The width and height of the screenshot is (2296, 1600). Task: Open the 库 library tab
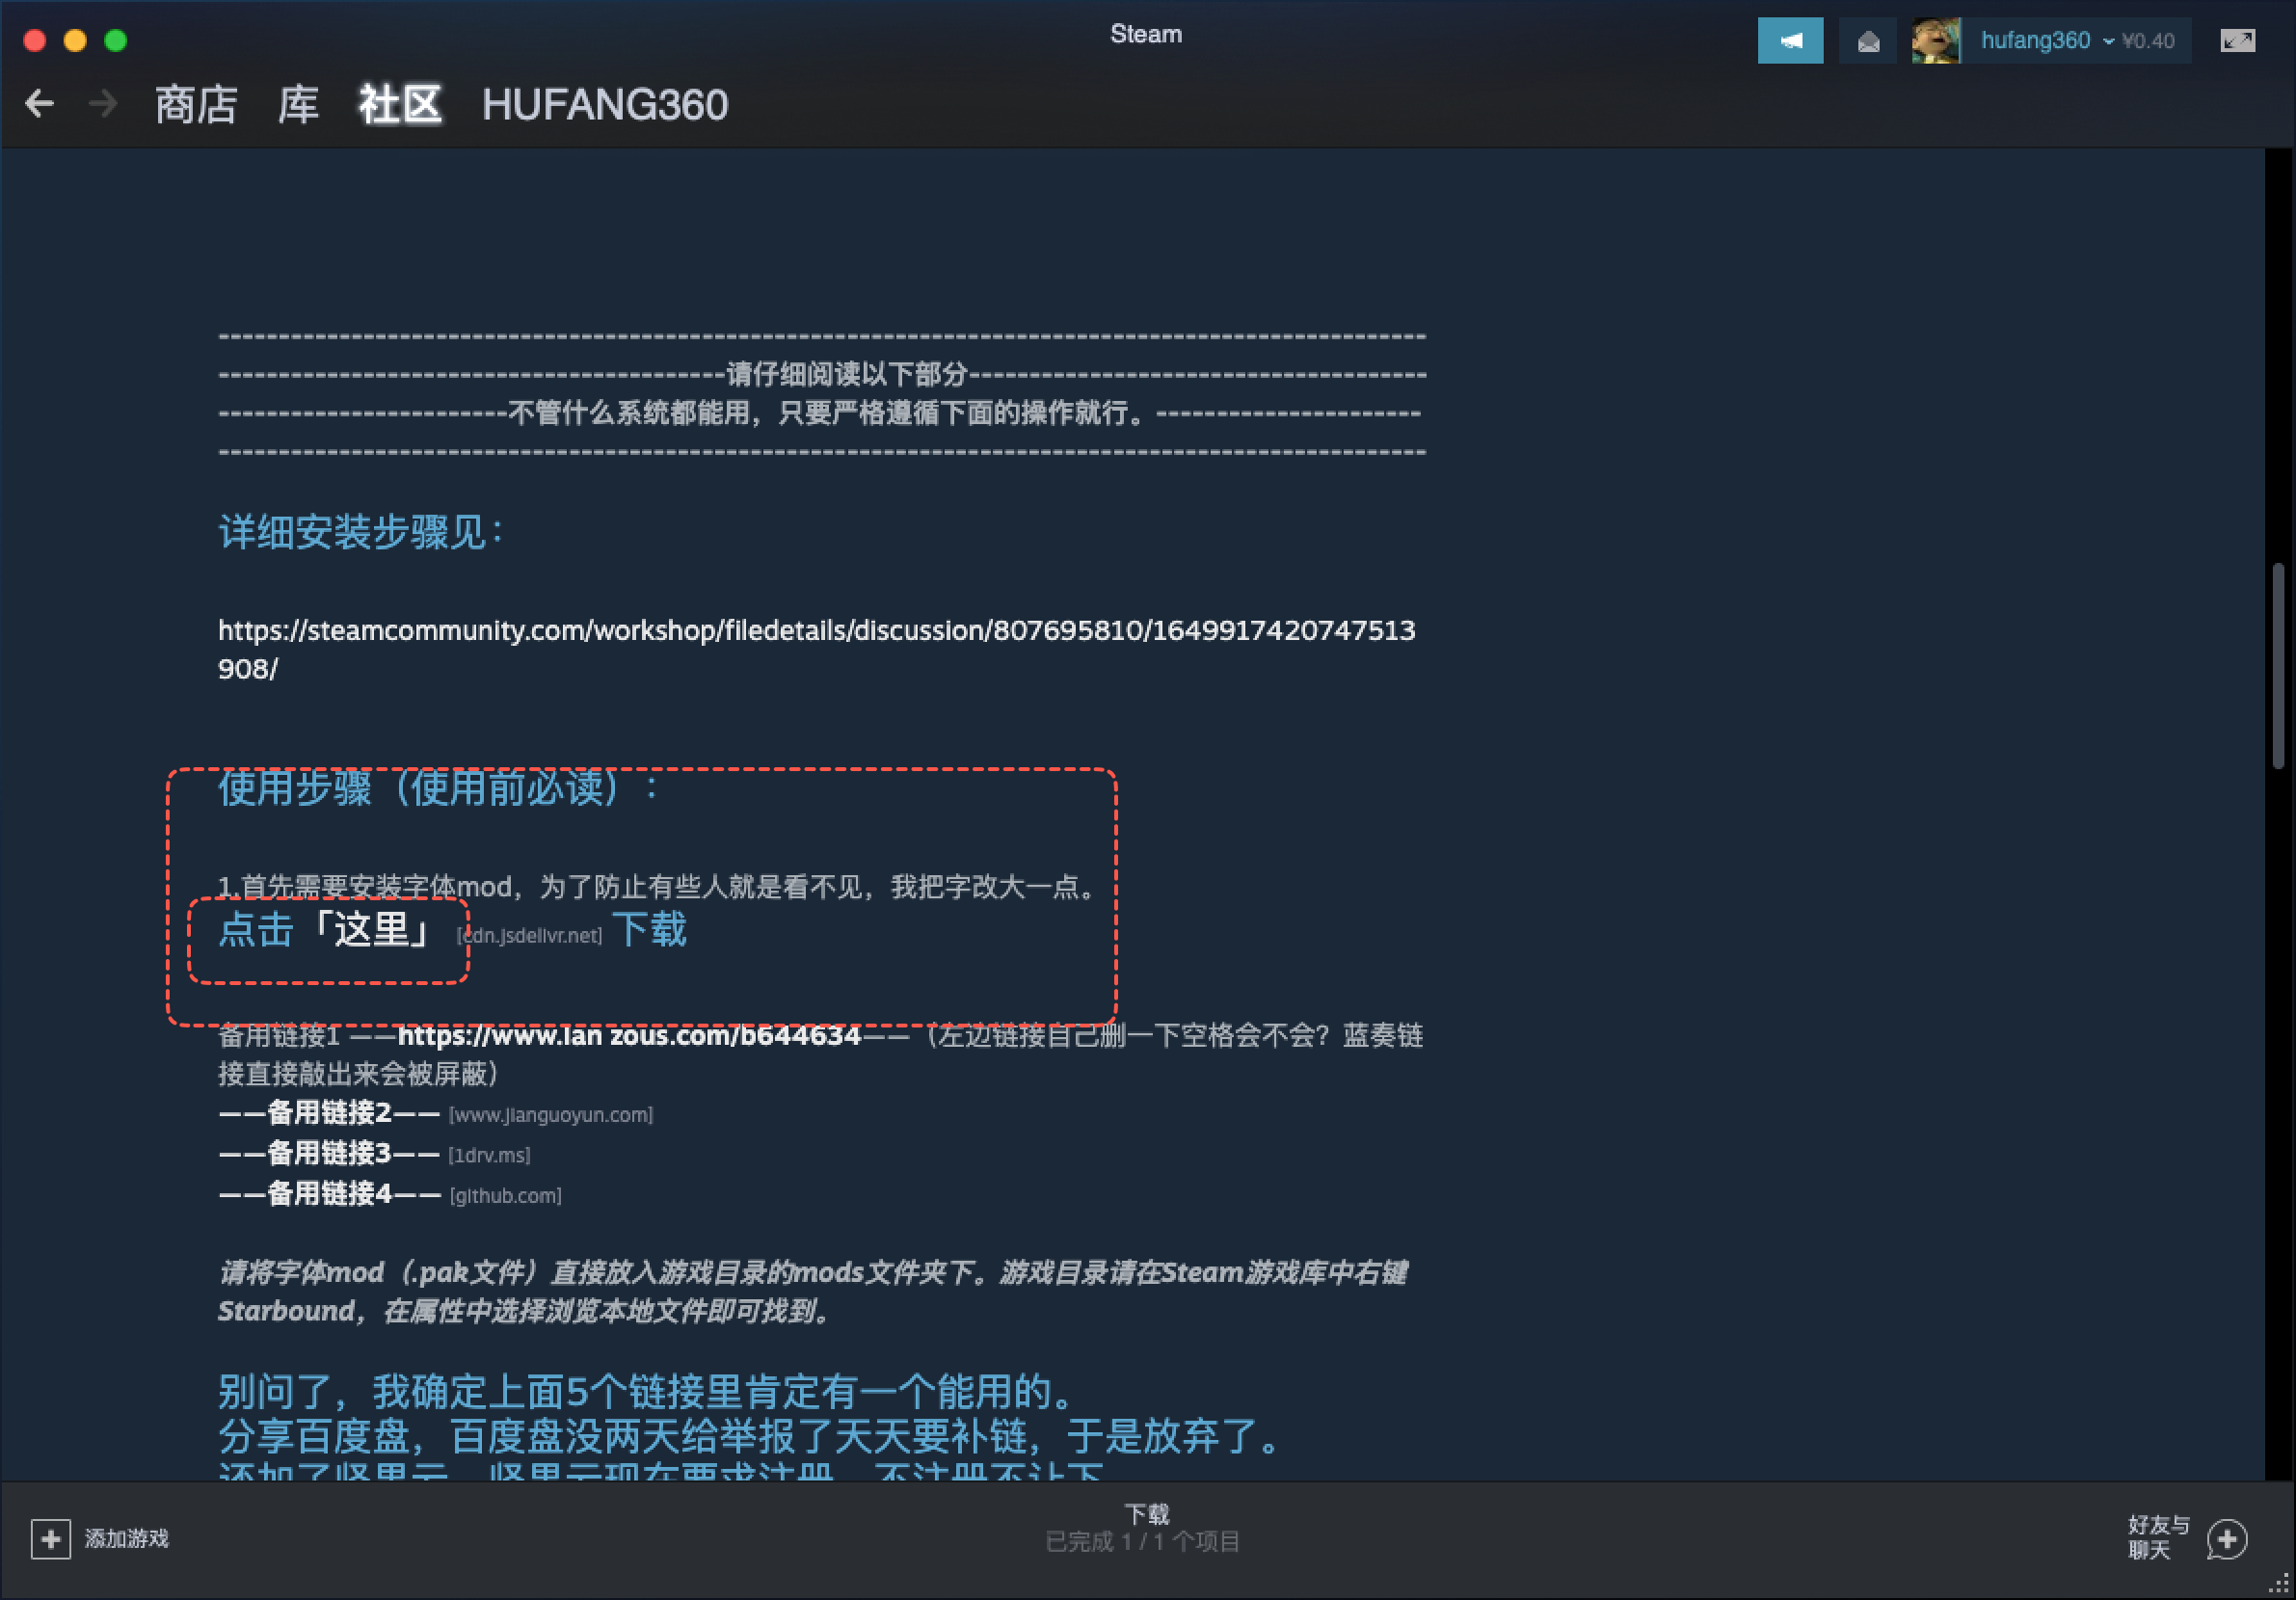point(298,105)
